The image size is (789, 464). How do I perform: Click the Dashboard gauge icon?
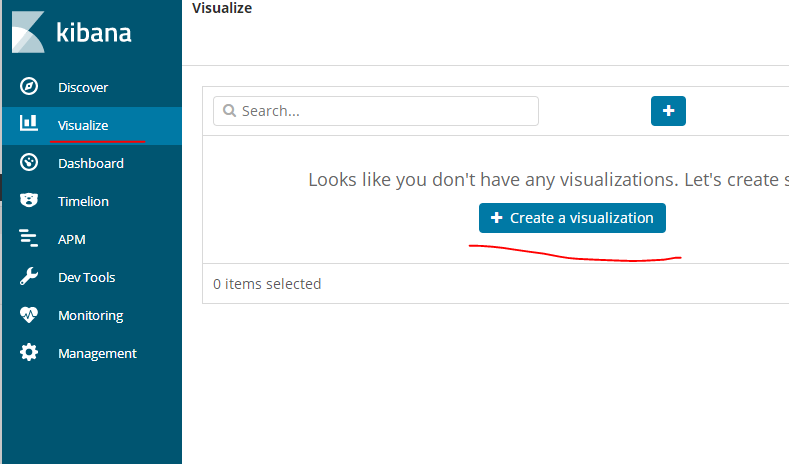coord(29,162)
